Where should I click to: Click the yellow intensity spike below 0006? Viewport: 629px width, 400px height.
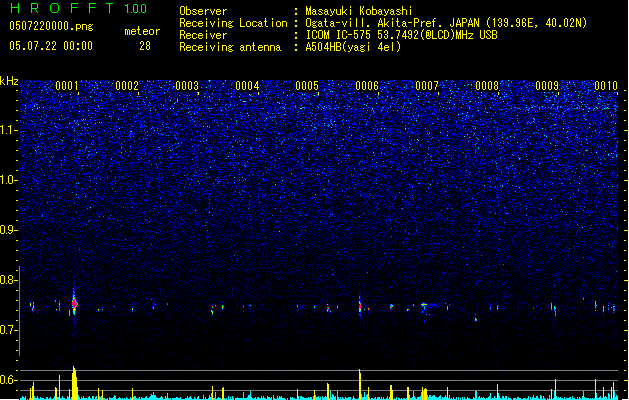click(x=360, y=384)
